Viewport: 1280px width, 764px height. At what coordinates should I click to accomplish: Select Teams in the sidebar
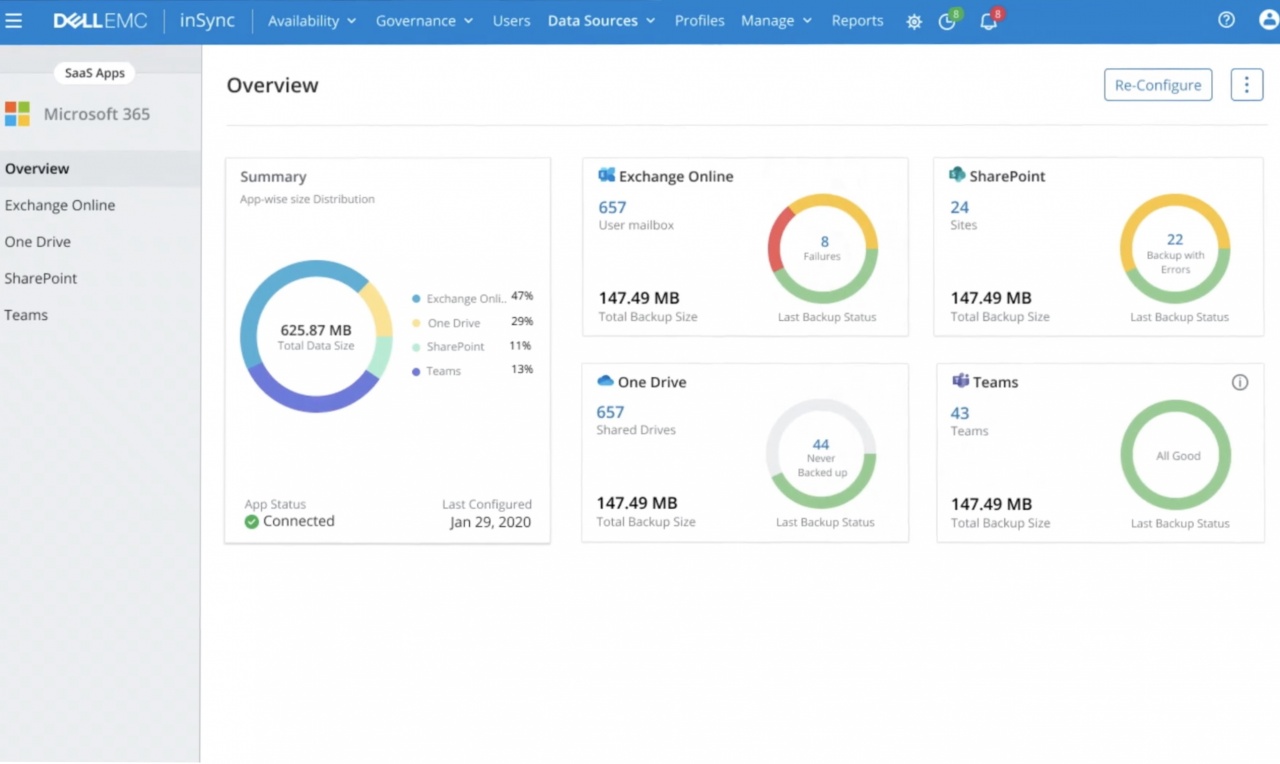pos(100,314)
